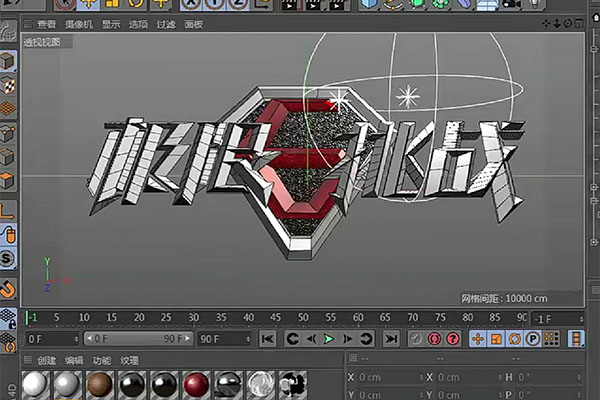The width and height of the screenshot is (600, 400).
Task: Open 纹理 material manager menu
Action: tap(129, 361)
